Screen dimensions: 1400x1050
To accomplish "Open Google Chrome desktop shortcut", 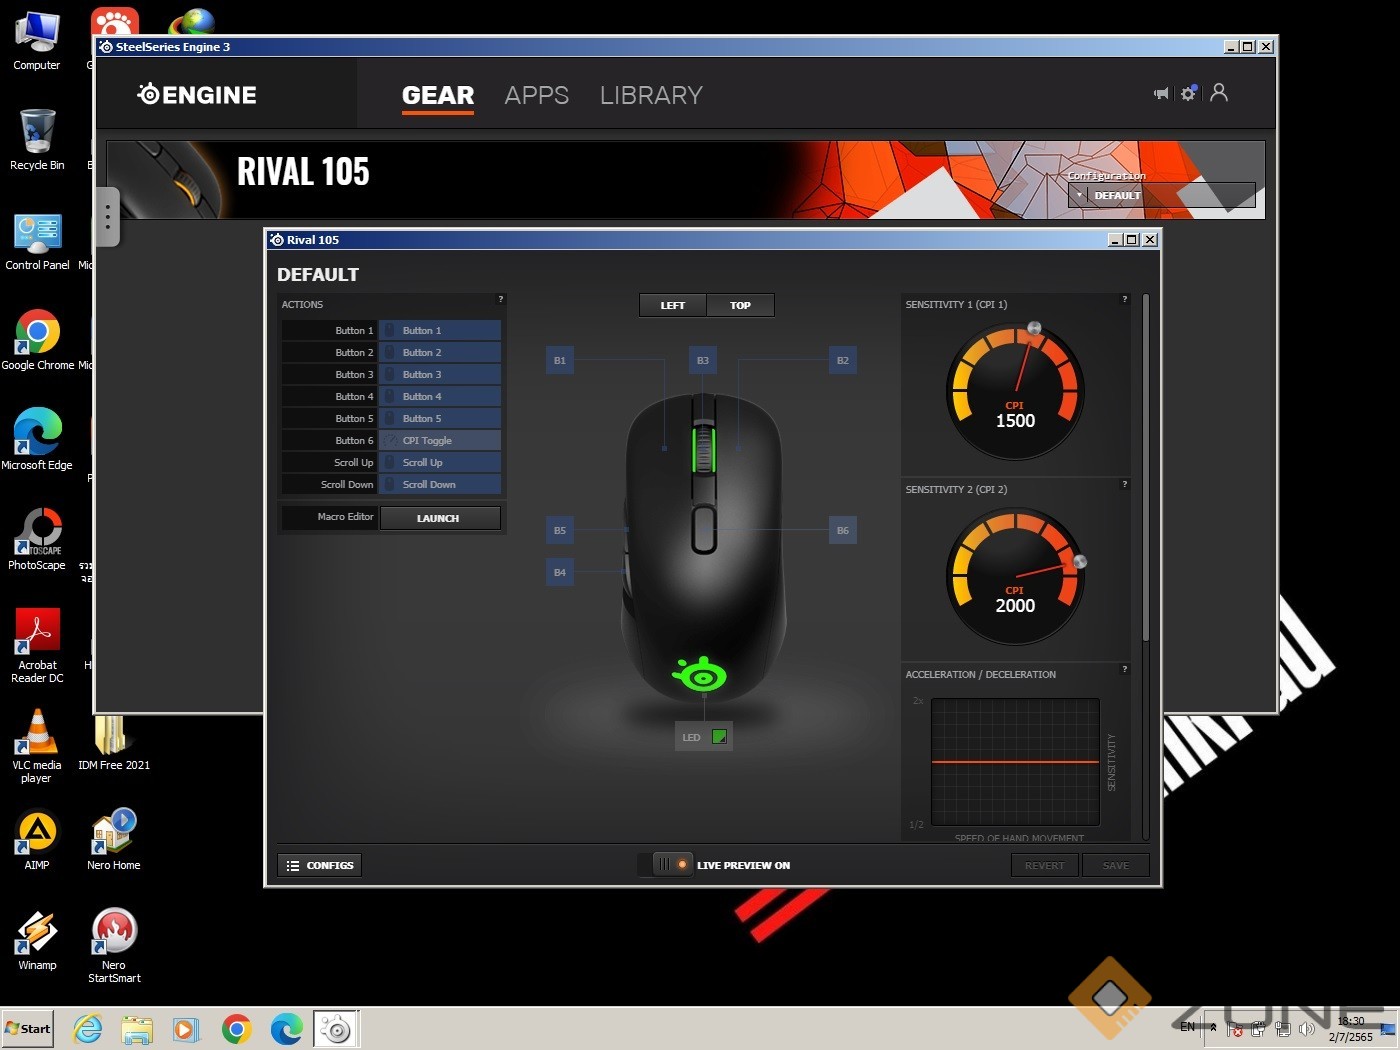I will pos(37,340).
